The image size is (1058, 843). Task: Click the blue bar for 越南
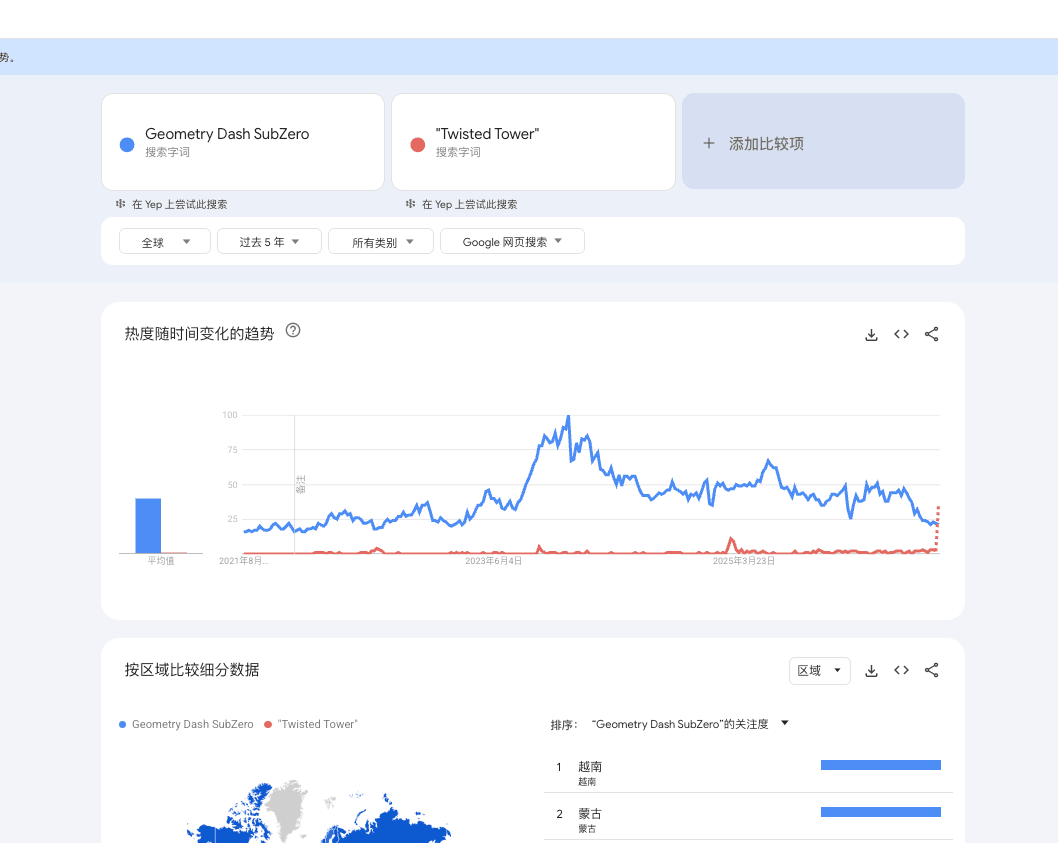(881, 765)
